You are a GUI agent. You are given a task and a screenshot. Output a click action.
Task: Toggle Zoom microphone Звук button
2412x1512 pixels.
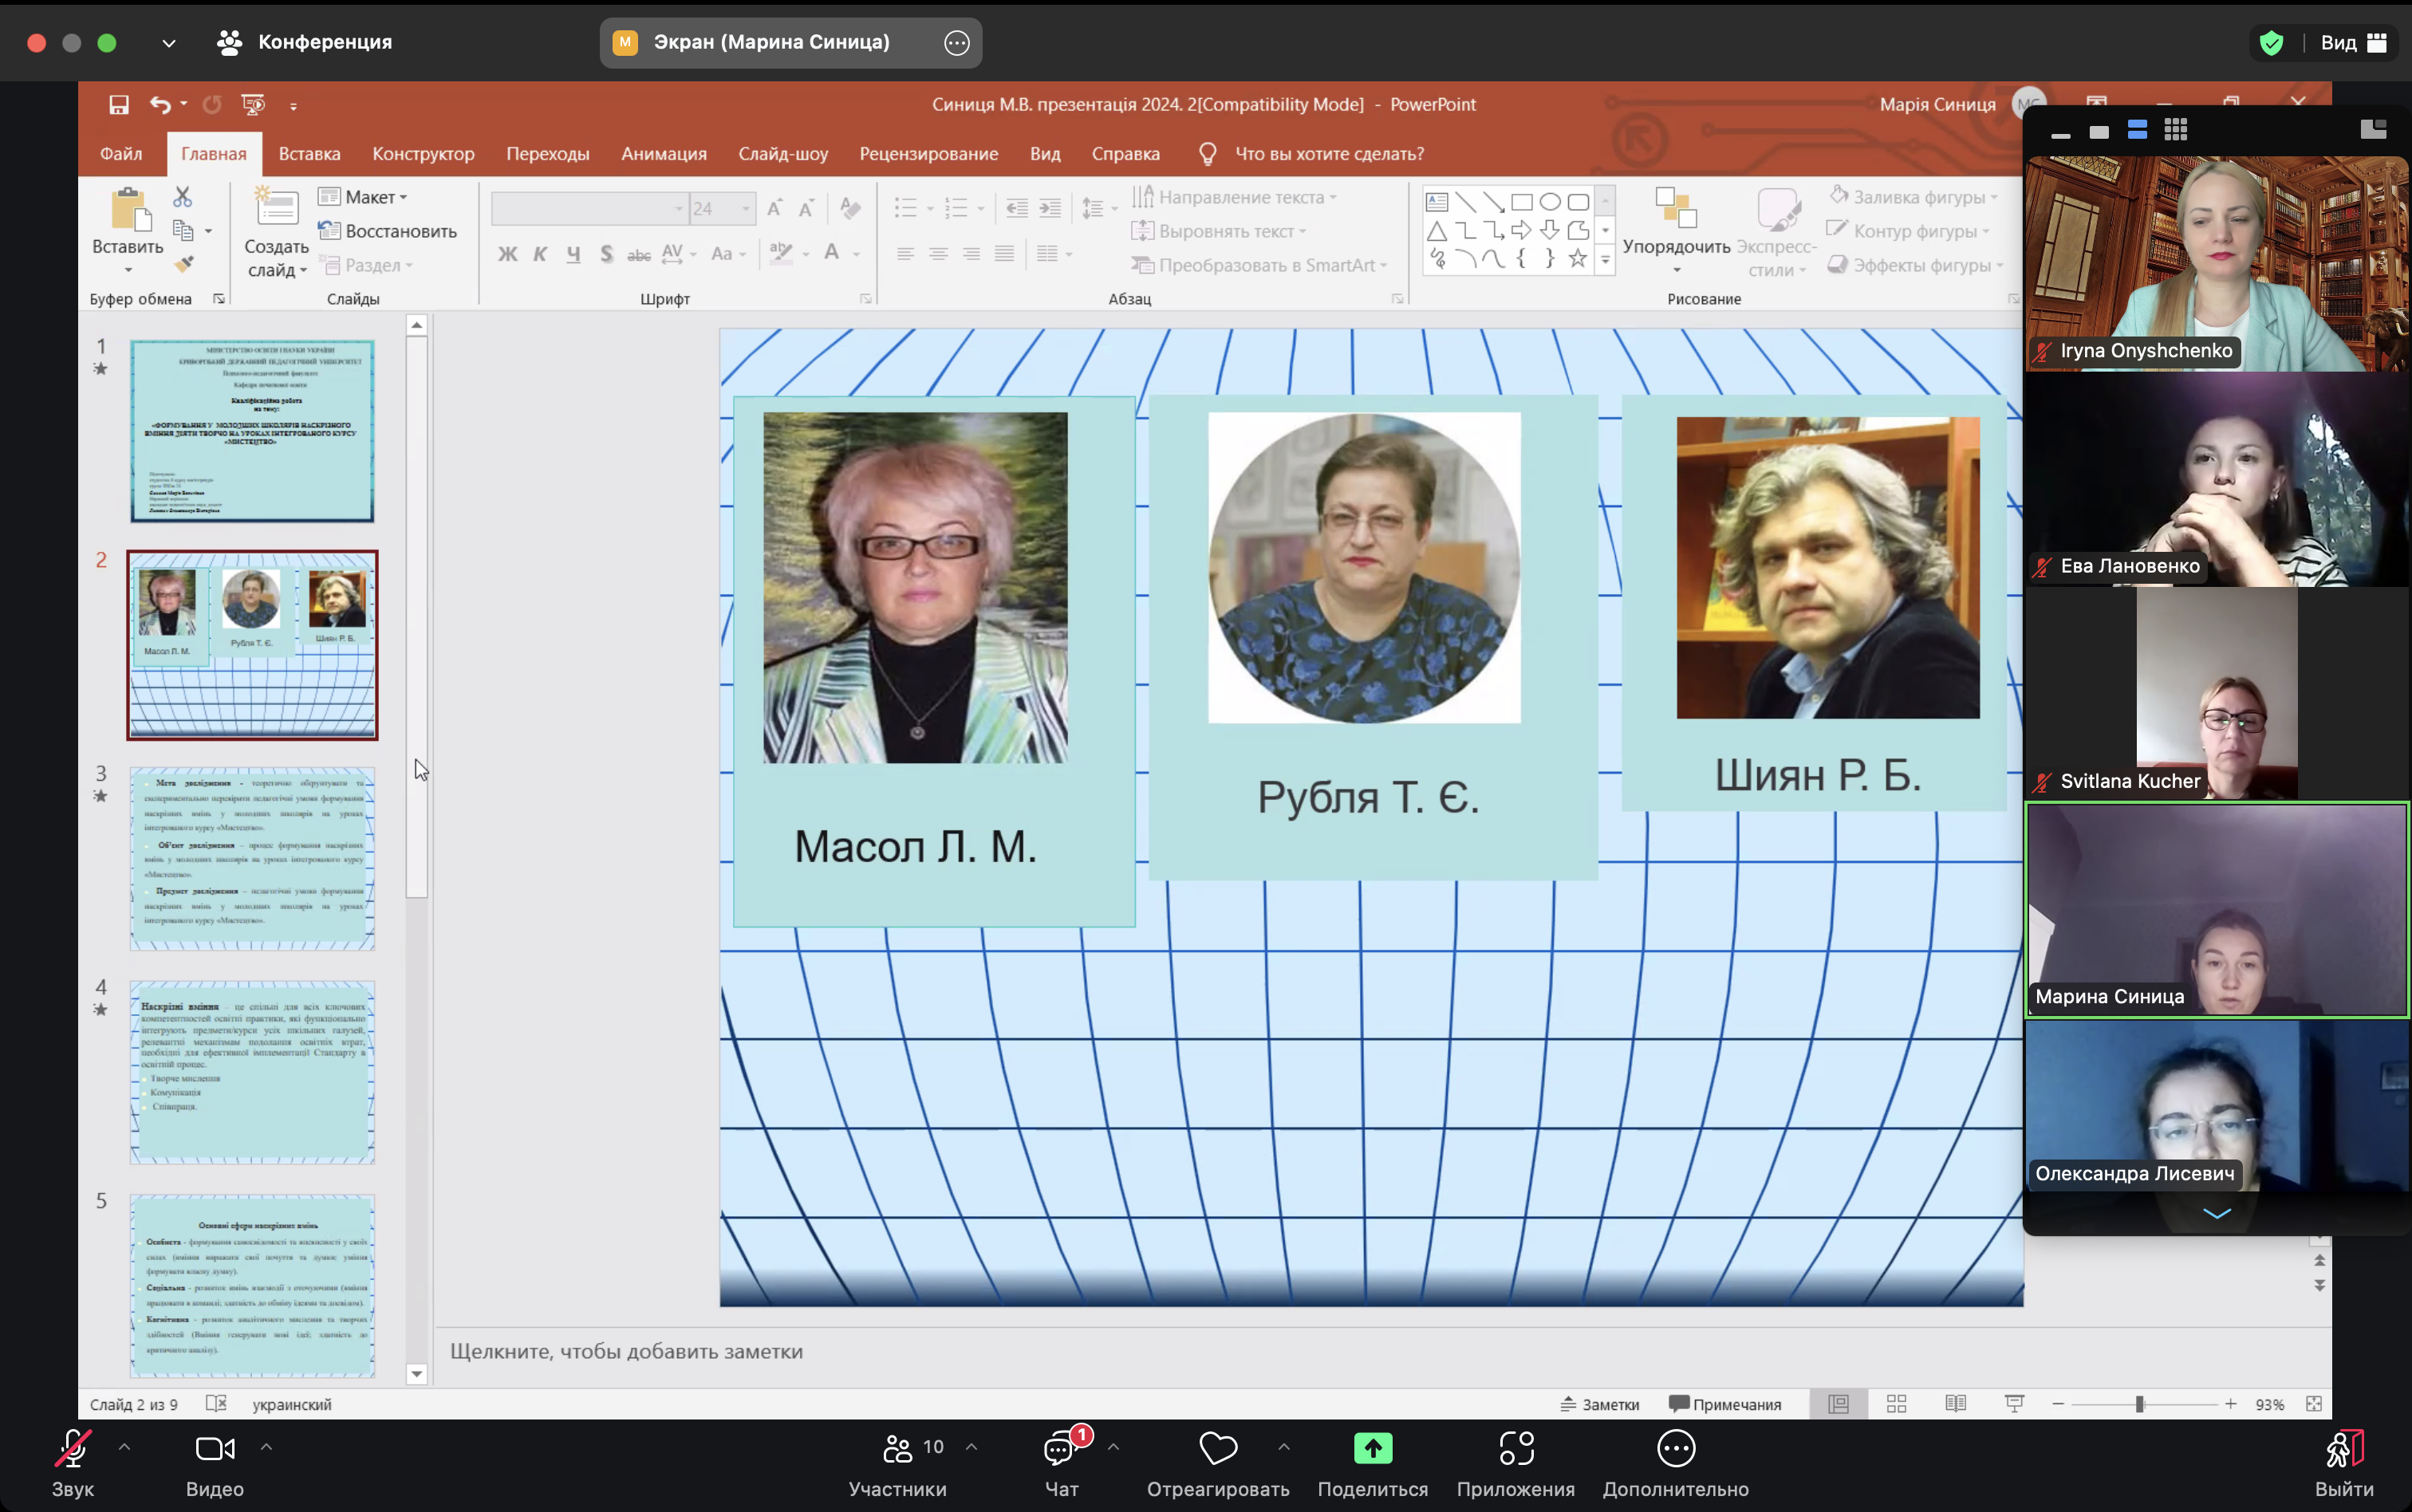pos(73,1463)
